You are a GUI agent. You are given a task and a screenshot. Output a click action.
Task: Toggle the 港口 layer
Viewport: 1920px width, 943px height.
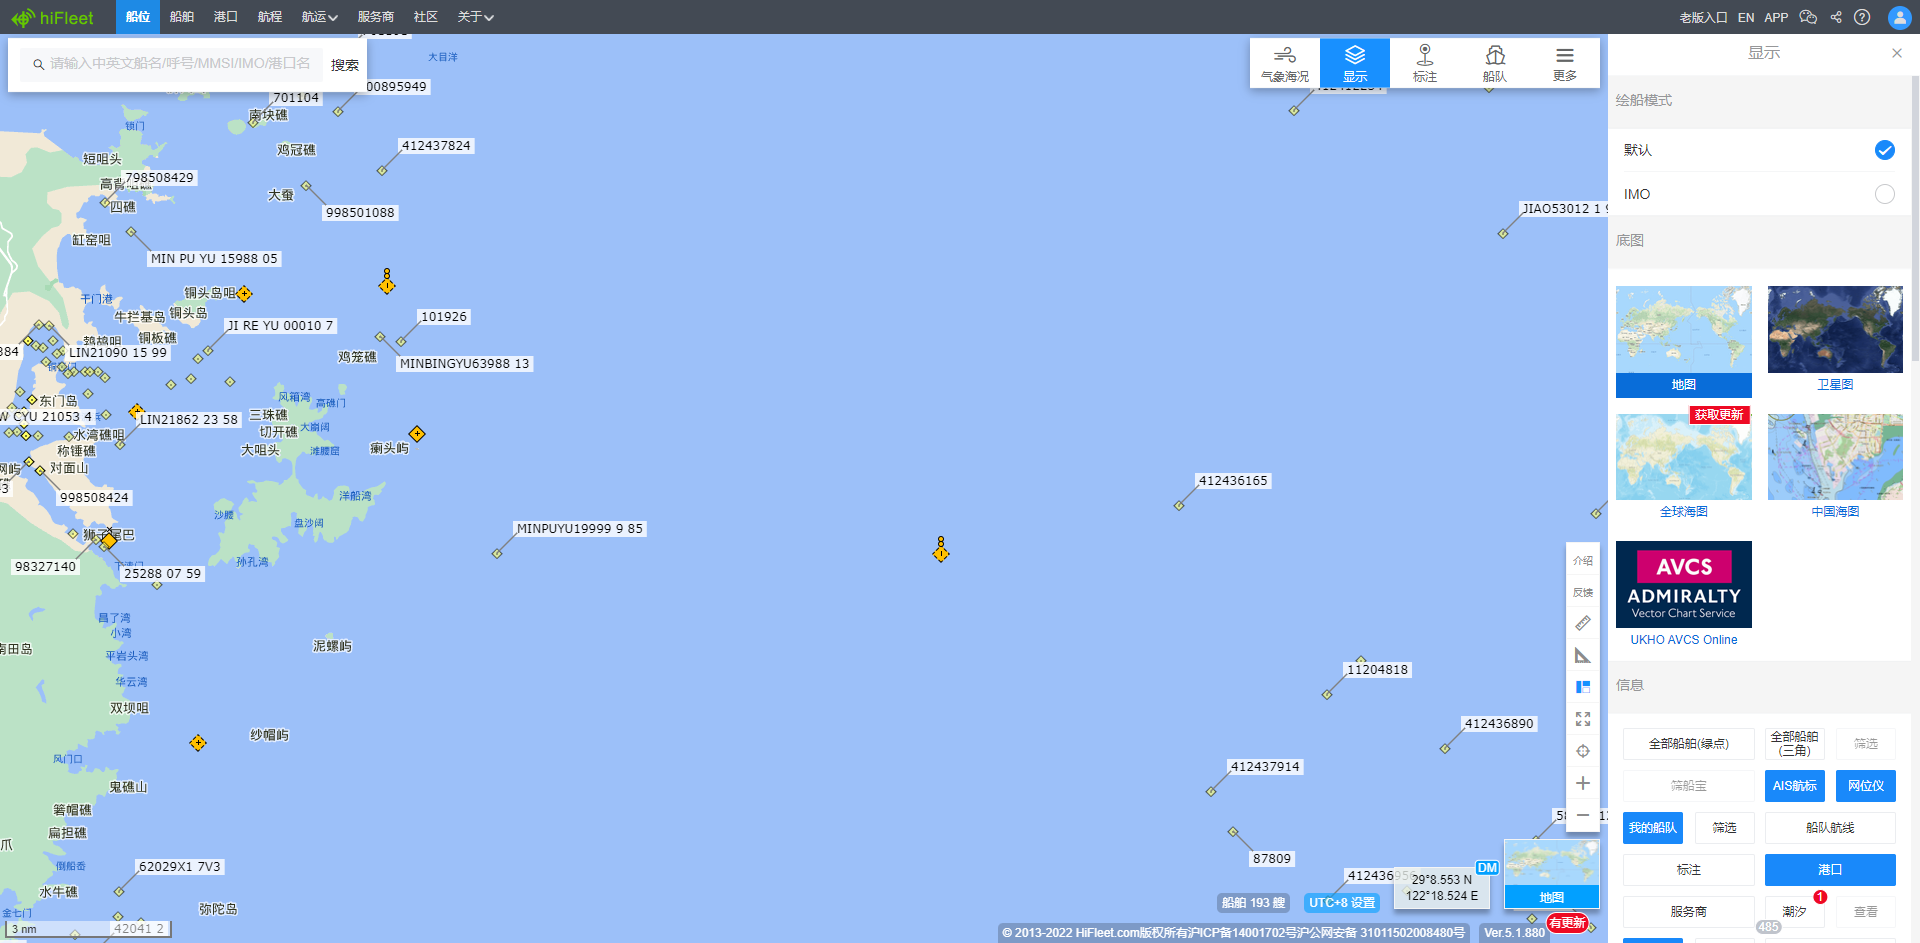(x=1830, y=870)
